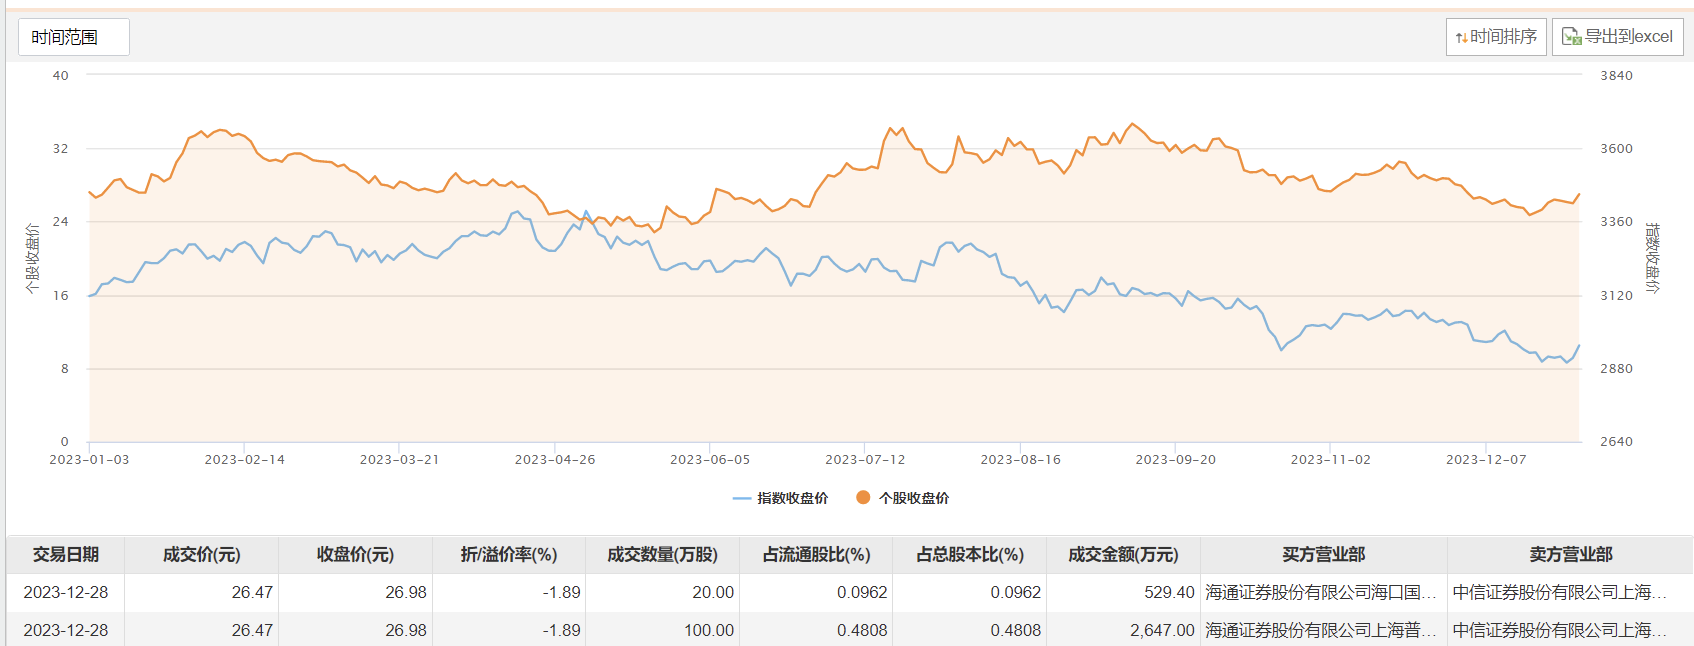
Task: Click the sort arrows icon in 时间排序
Action: pos(1461,38)
